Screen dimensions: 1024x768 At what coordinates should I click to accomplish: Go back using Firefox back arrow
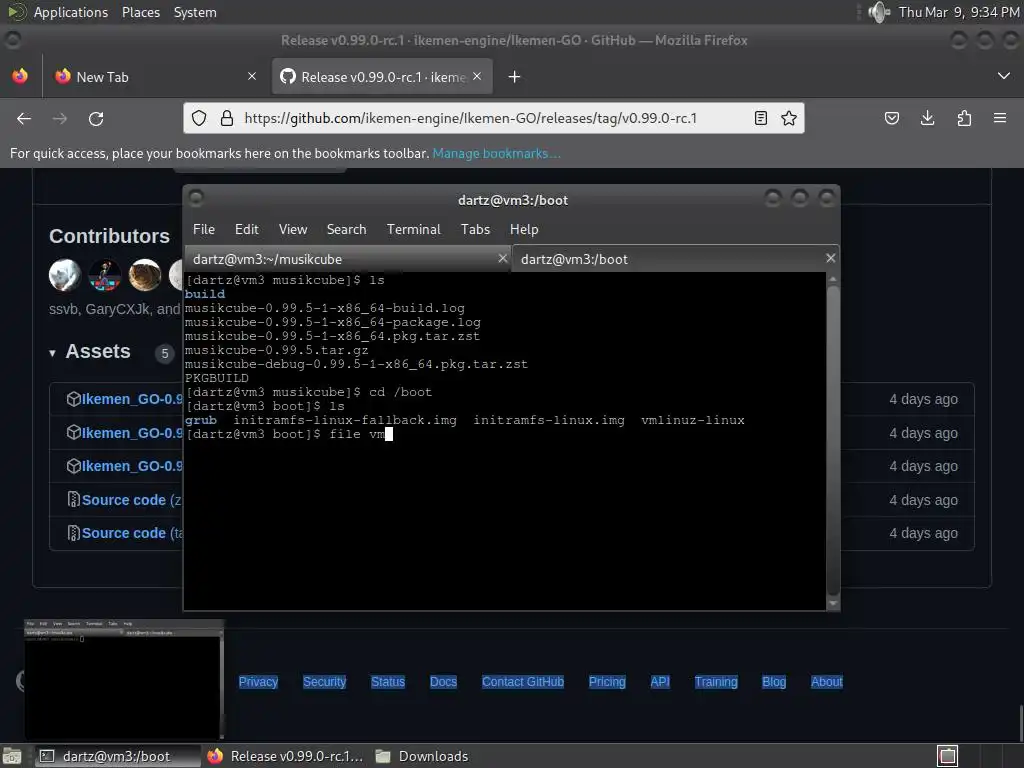(x=24, y=118)
